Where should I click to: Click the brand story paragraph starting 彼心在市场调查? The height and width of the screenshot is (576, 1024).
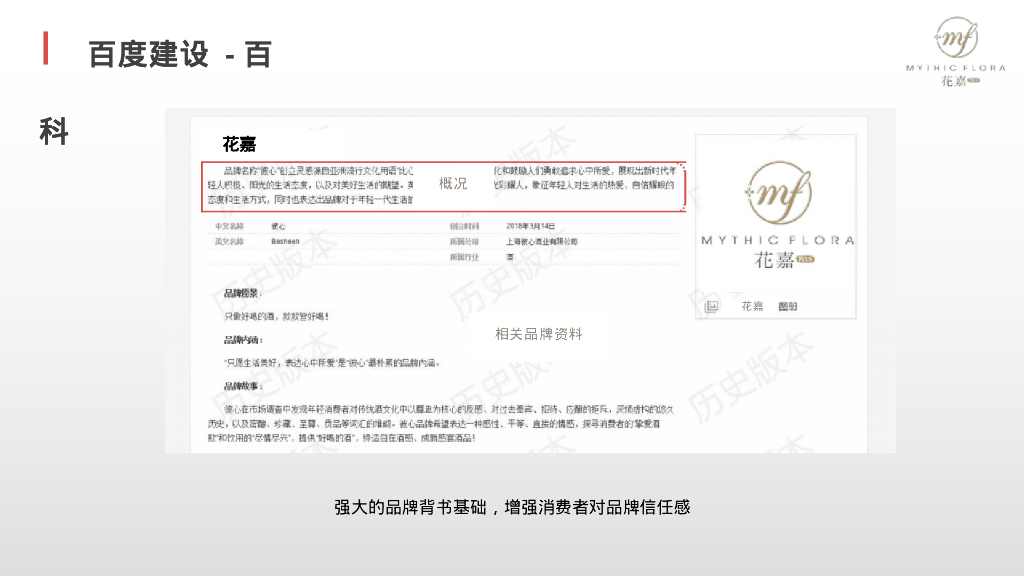[441, 423]
